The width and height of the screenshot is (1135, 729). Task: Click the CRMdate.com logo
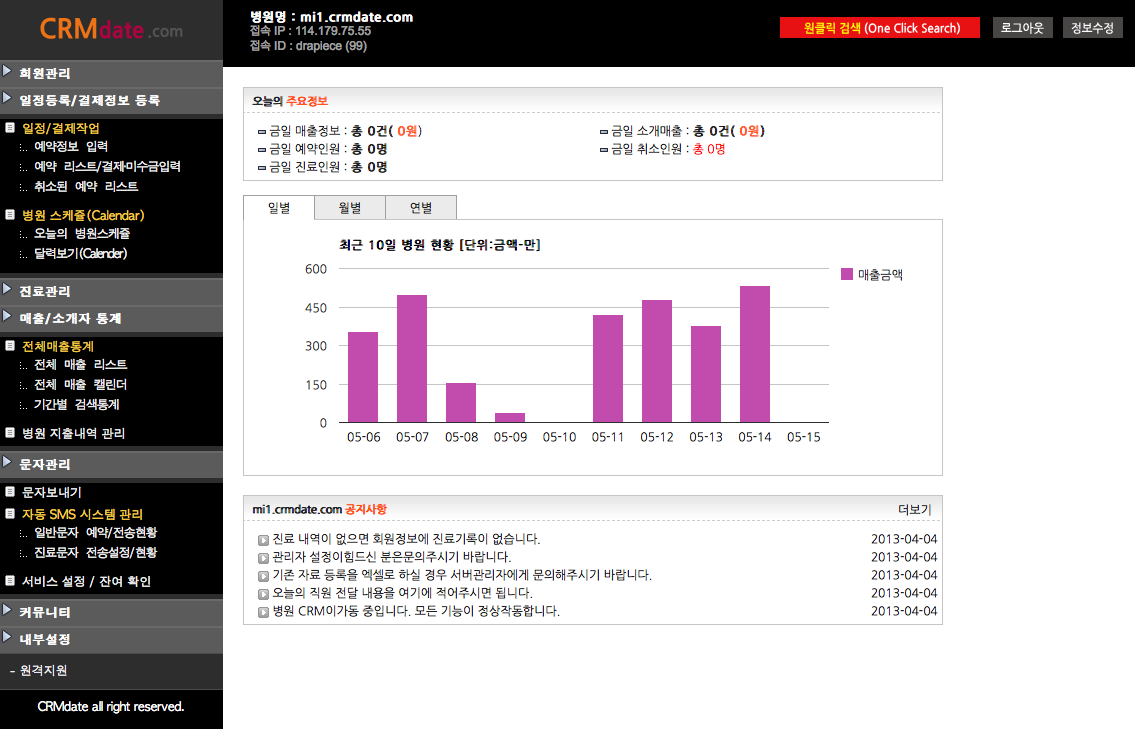(x=111, y=29)
